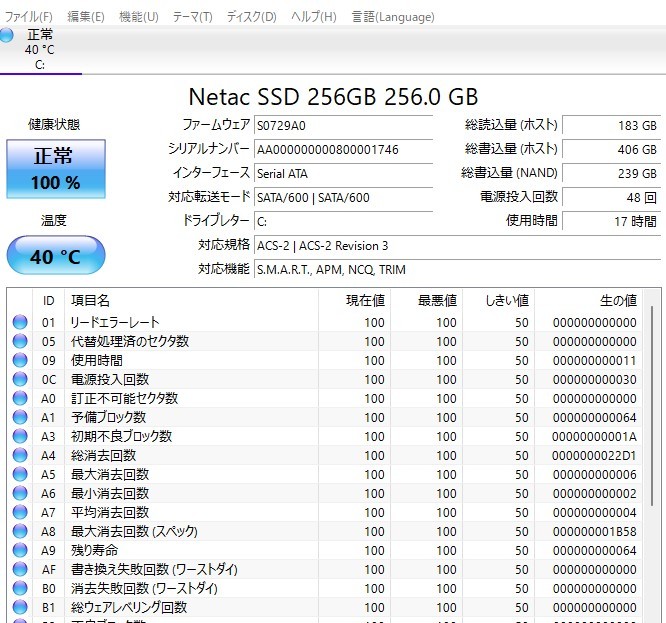Click the drive status orb in top bar

[x=8, y=36]
